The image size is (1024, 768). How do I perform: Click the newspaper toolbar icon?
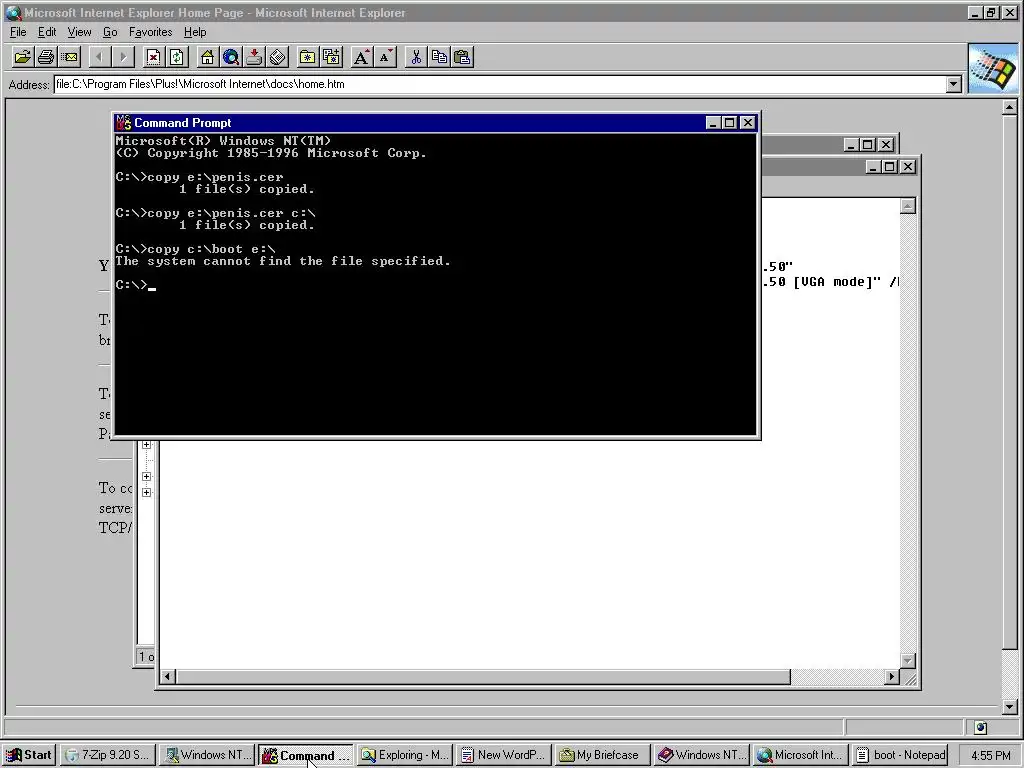(x=278, y=57)
